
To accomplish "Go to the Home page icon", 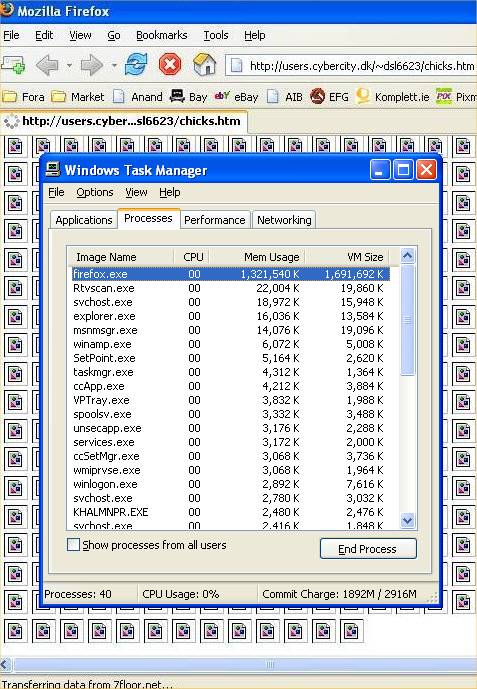I will 205,65.
